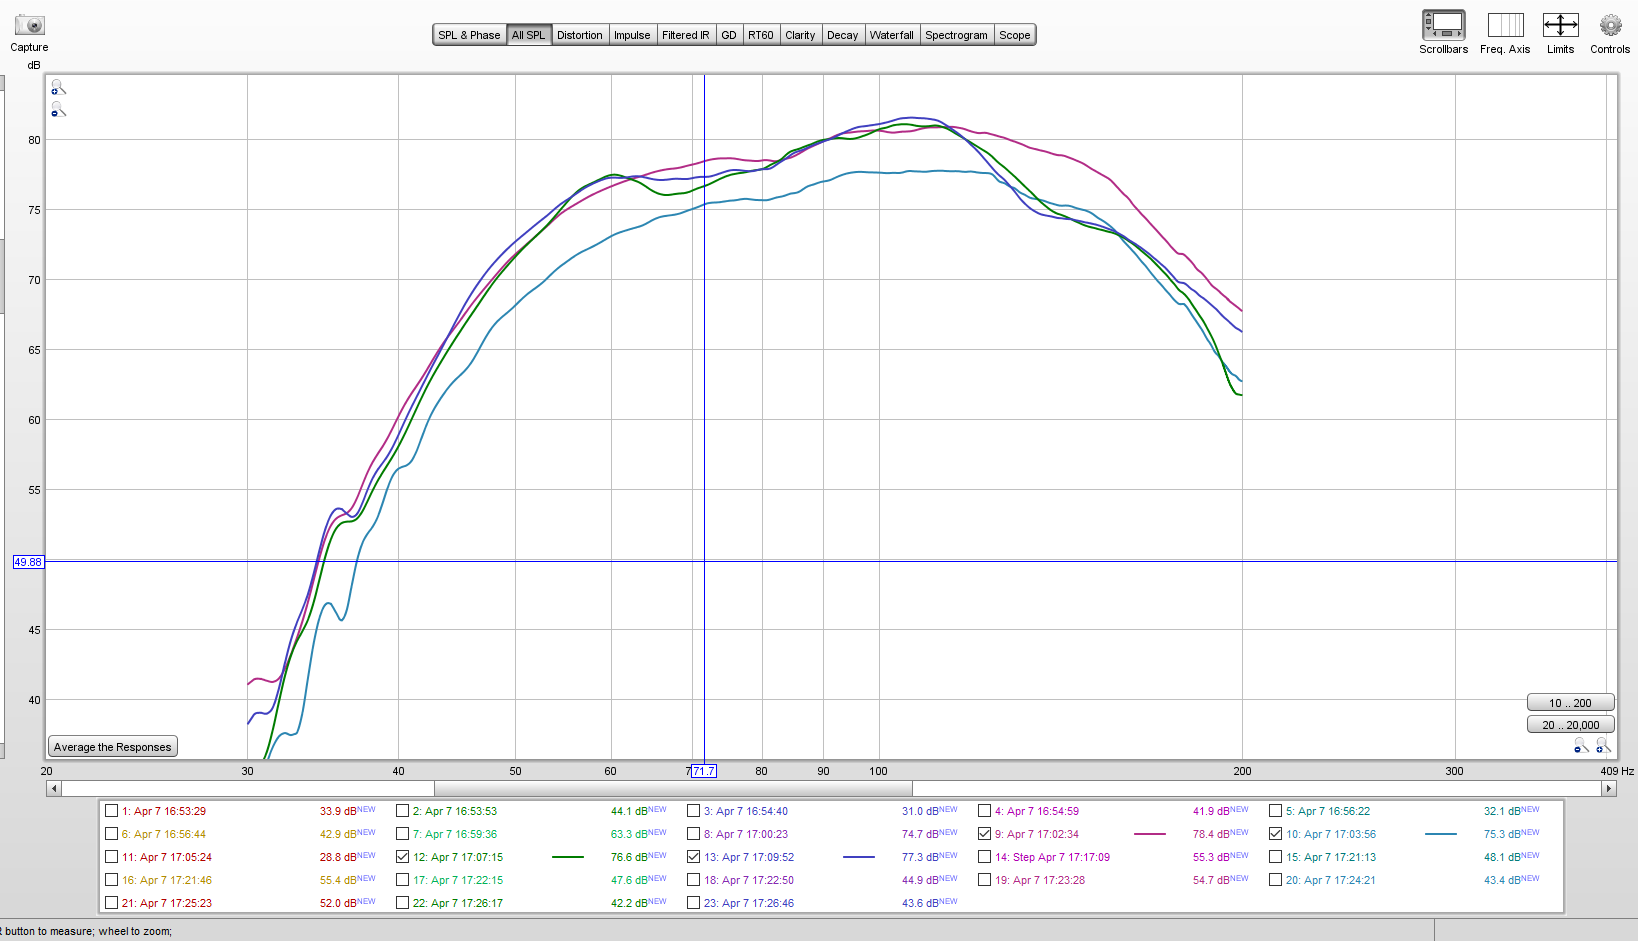This screenshot has height=941, width=1638.
Task: Set frequency range with 10 .. 200 button
Action: click(1570, 703)
